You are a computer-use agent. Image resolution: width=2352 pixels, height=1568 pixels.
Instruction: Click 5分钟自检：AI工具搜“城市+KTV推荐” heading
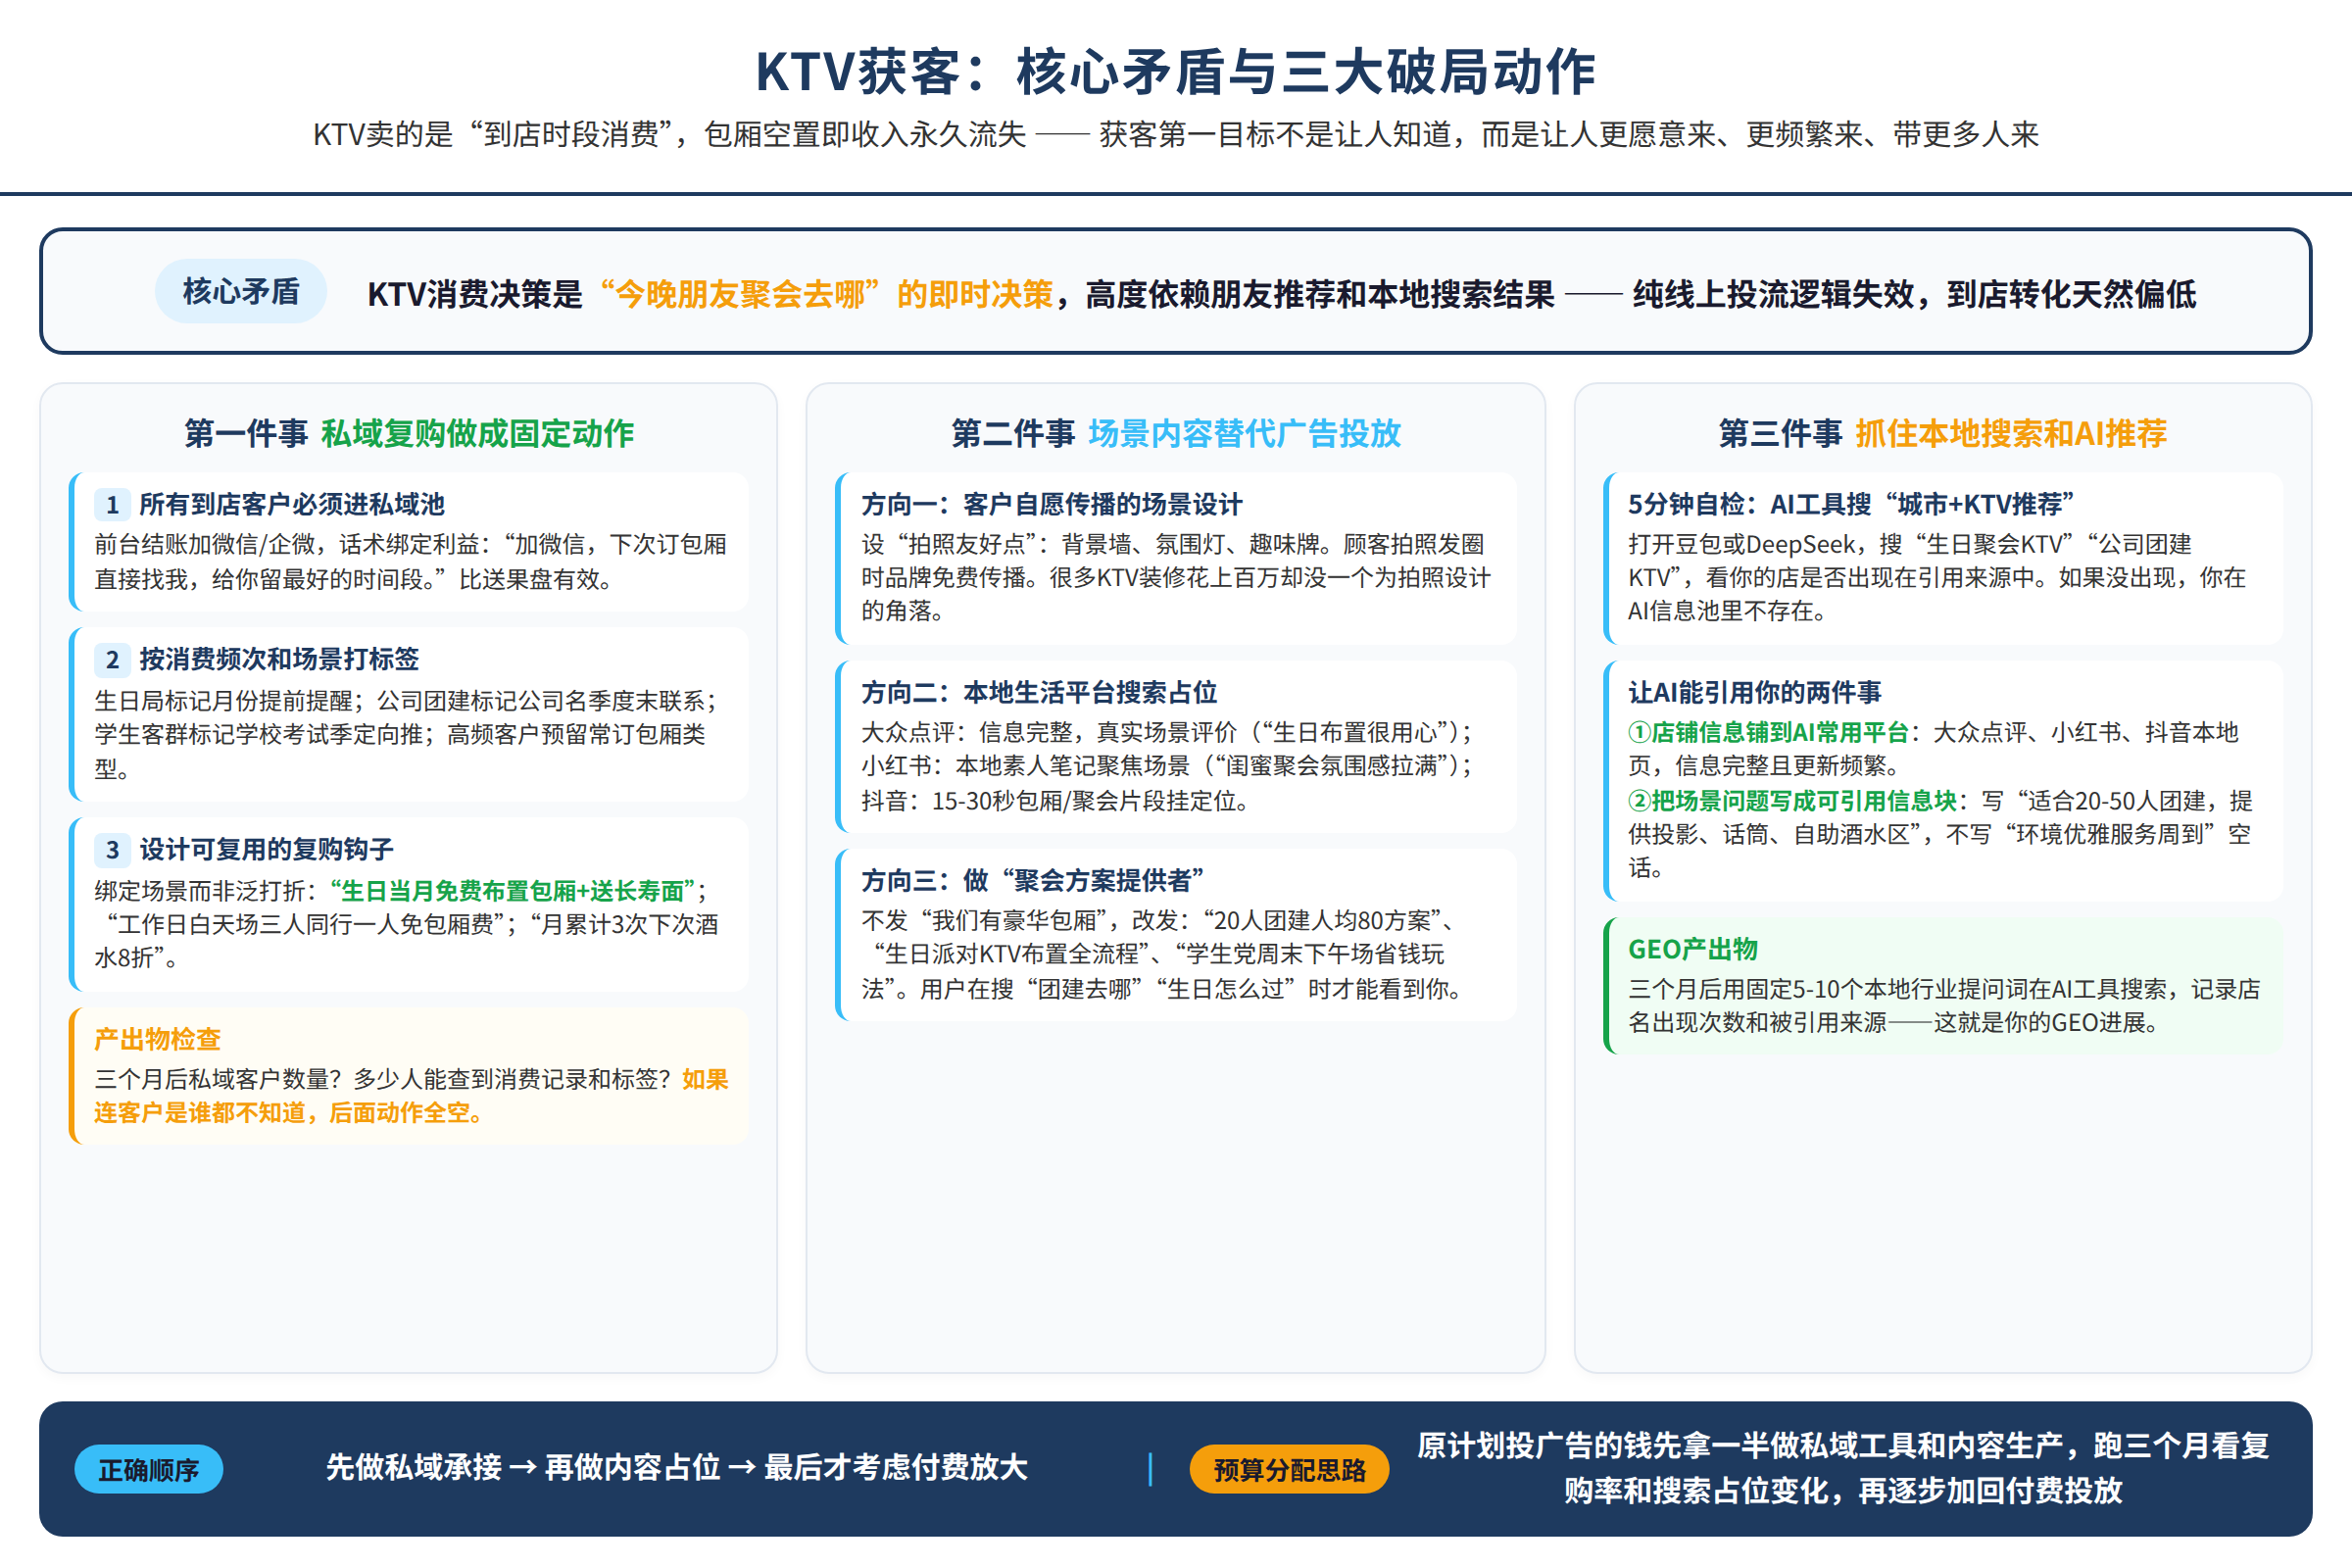point(1851,505)
